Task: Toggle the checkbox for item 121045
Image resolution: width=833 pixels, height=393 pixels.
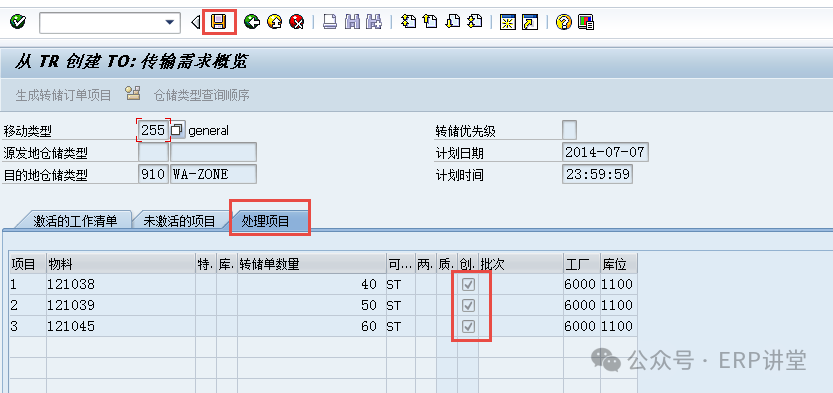Action: pyautogui.click(x=468, y=326)
